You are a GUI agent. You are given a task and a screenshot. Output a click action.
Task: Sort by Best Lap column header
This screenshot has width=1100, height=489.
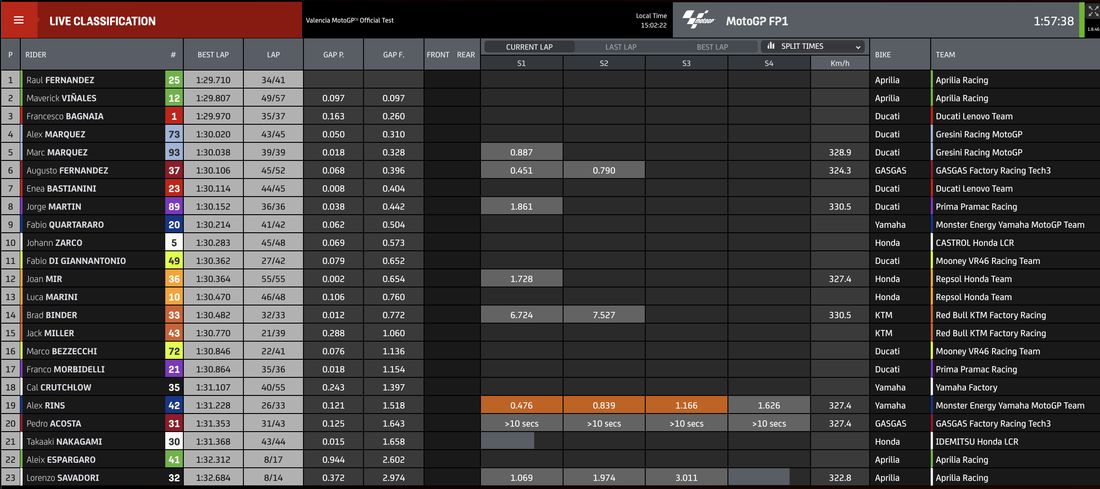213,54
